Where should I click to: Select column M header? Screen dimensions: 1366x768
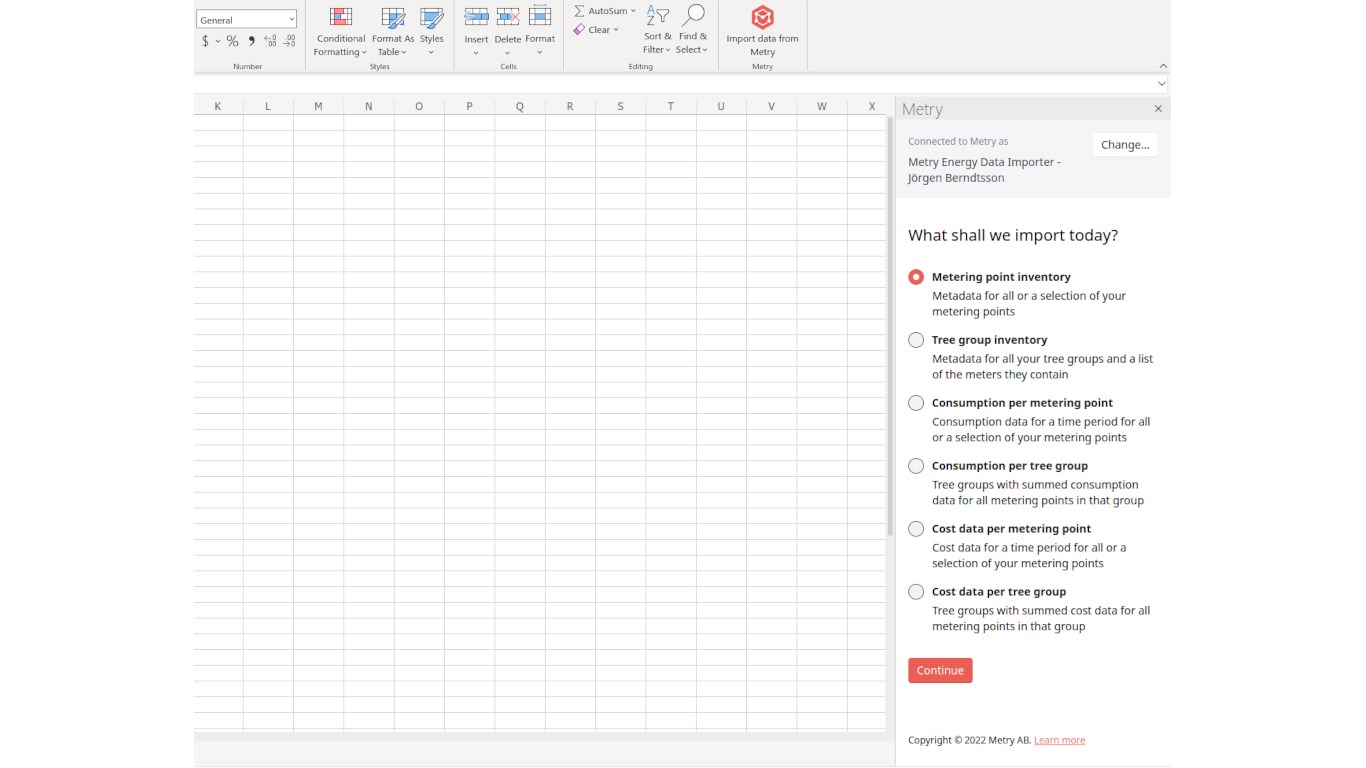[x=318, y=106]
